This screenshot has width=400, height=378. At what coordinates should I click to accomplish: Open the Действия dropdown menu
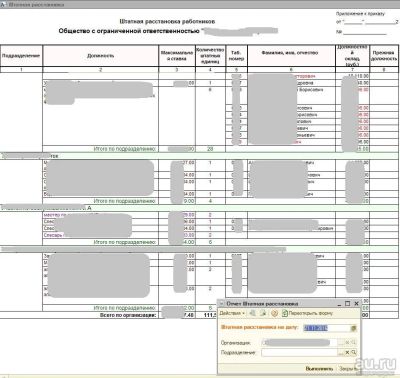232,313
